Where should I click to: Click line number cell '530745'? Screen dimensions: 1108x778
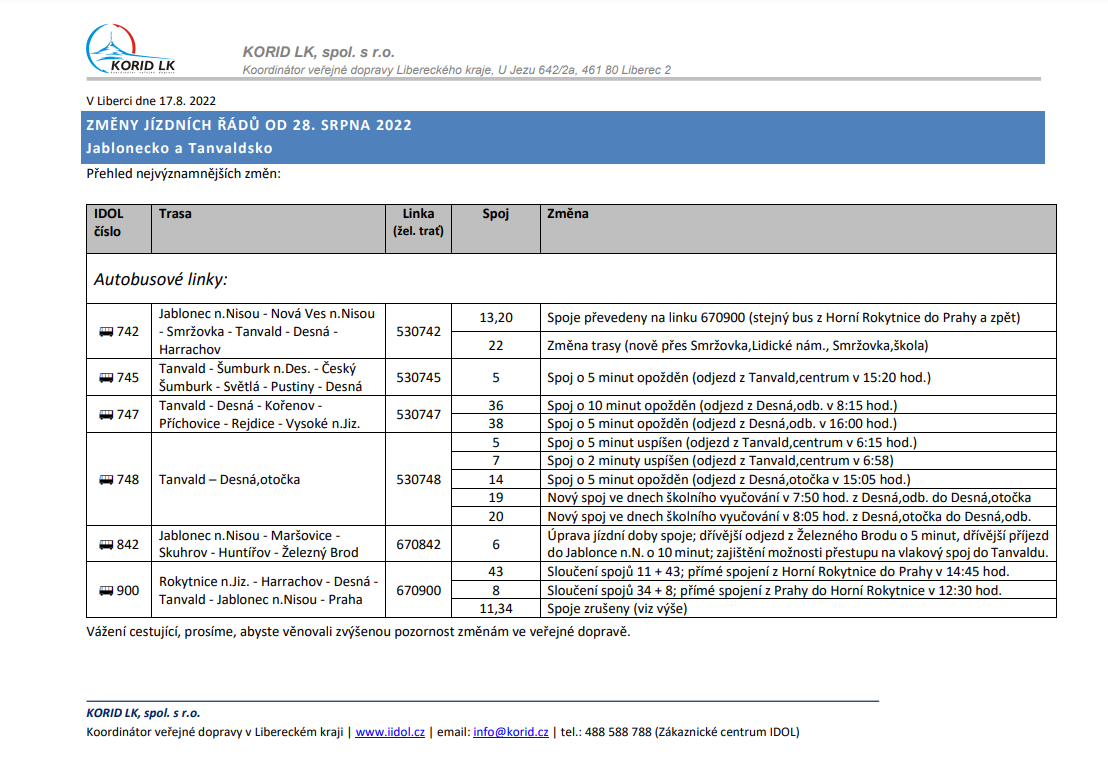click(418, 377)
